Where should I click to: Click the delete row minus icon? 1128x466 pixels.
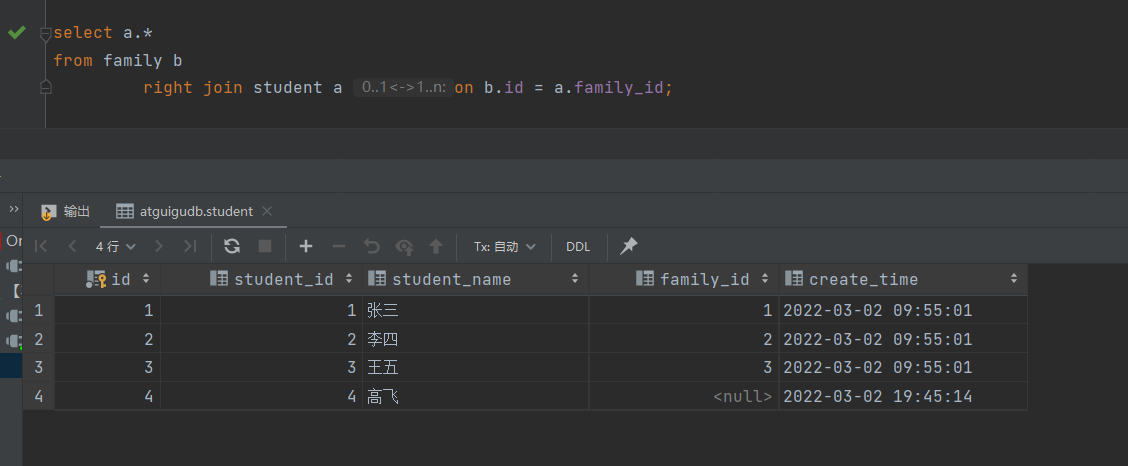coord(339,246)
